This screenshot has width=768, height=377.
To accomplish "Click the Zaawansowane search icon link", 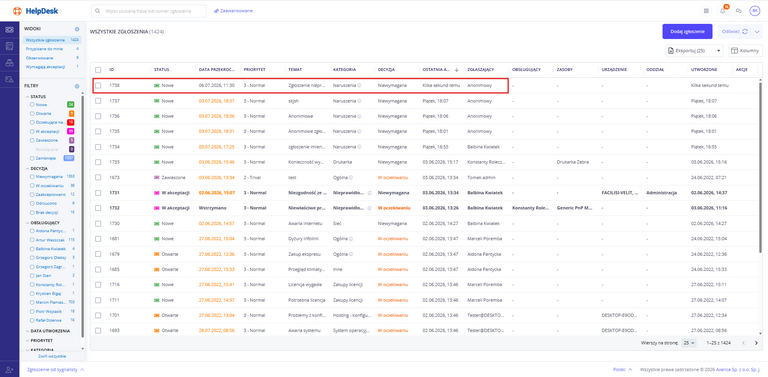I will tap(233, 11).
